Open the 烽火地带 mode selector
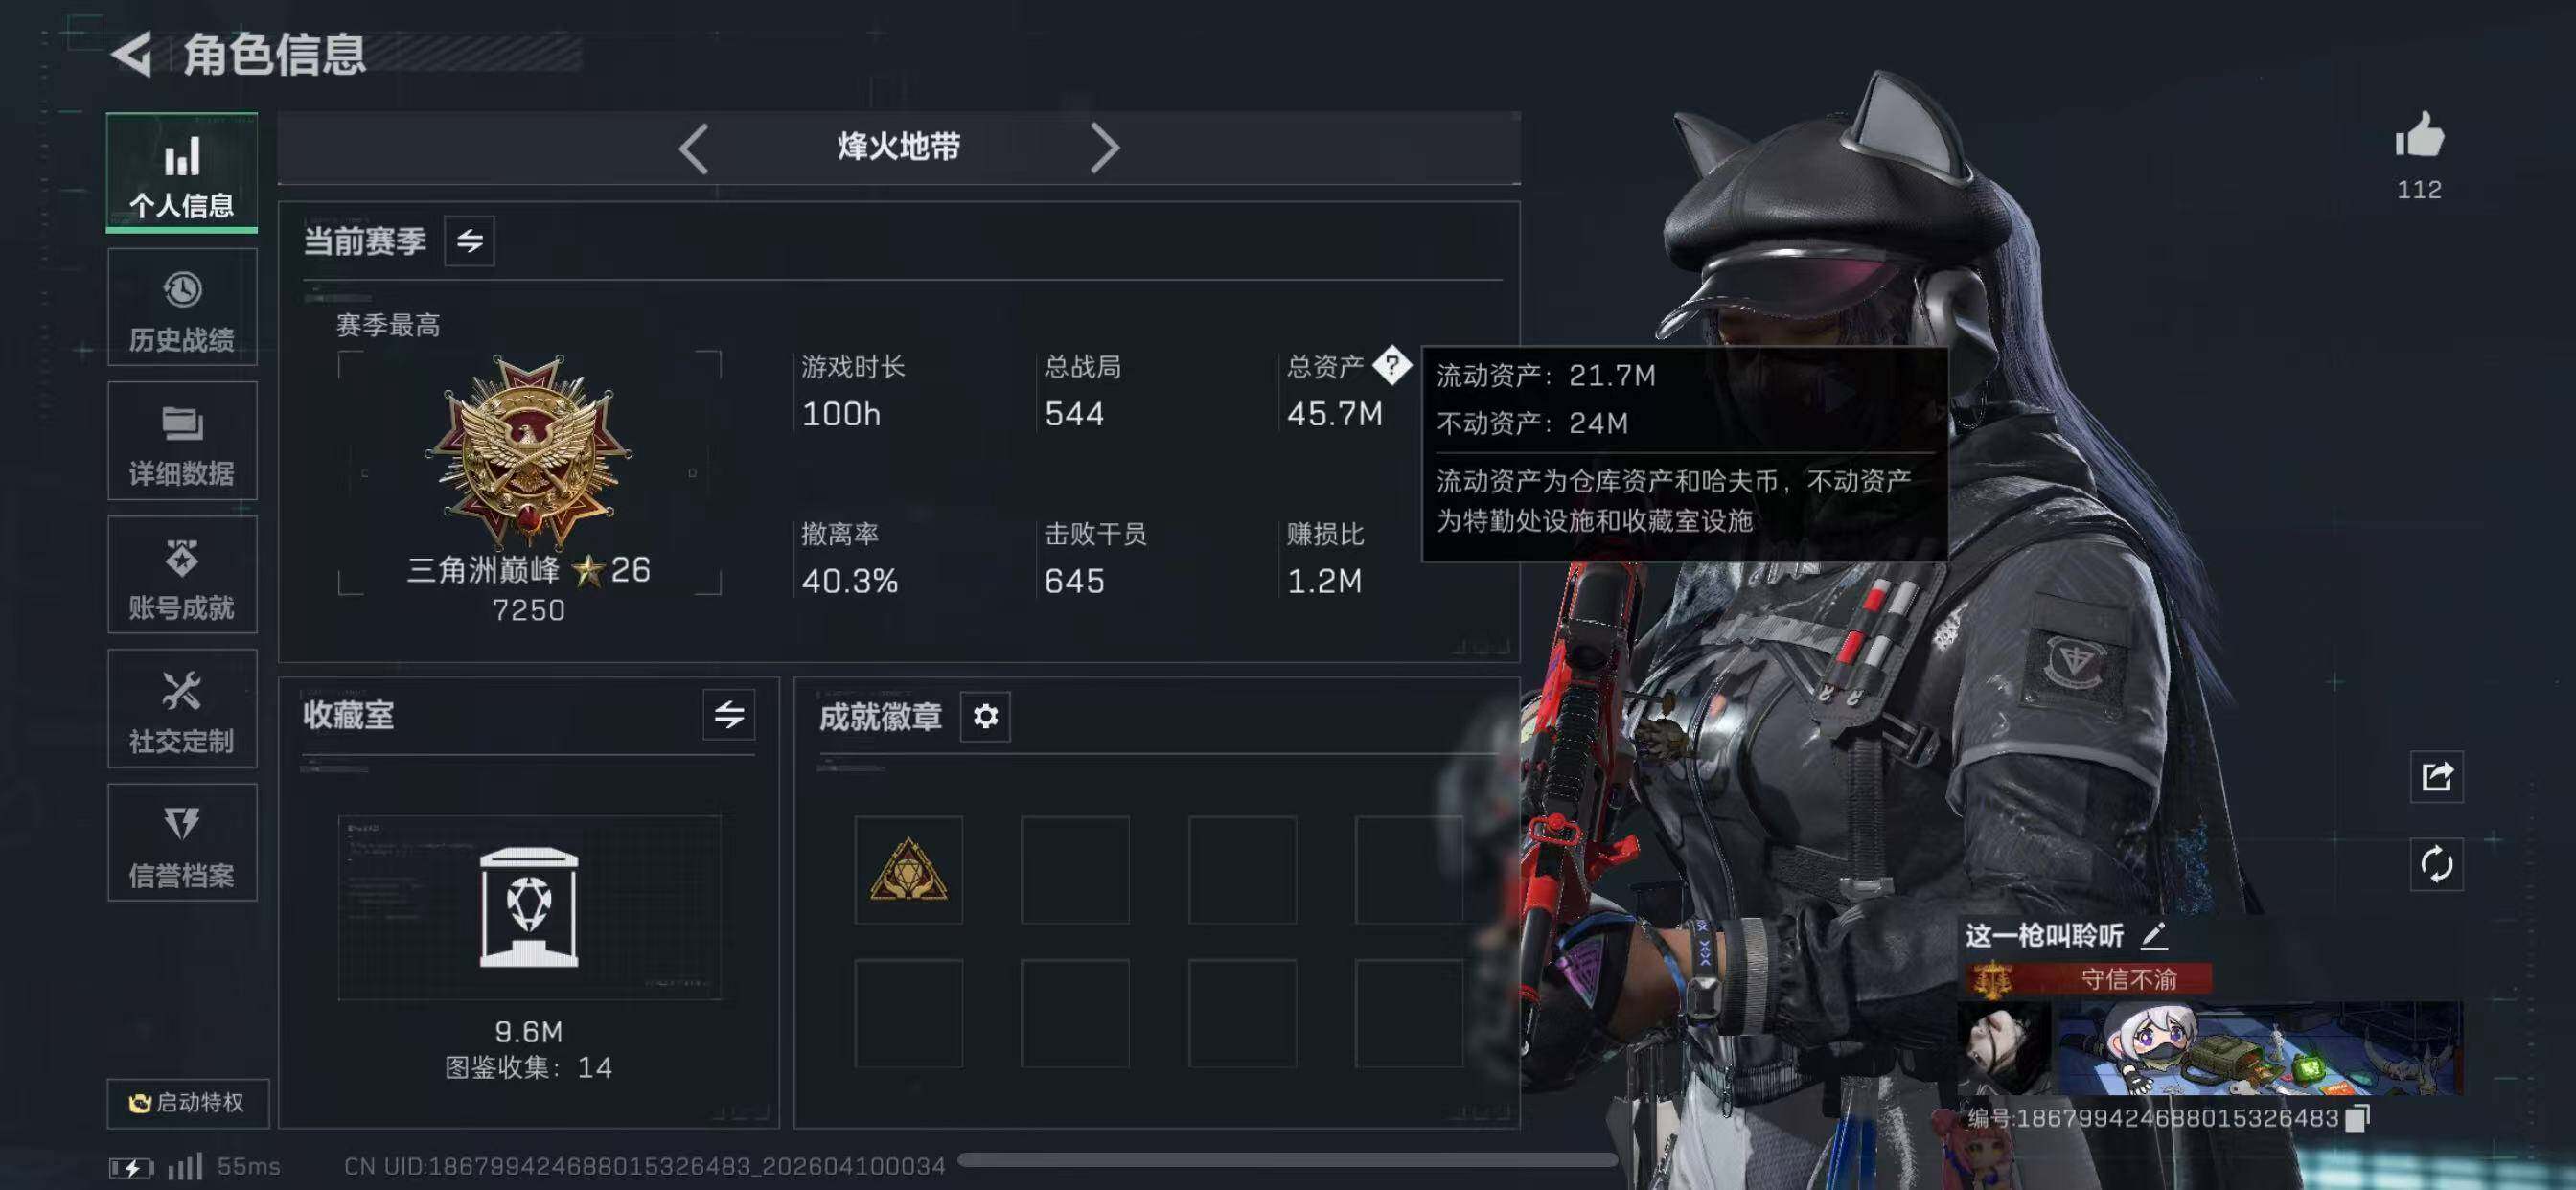Viewport: 2576px width, 1190px height. click(x=898, y=148)
